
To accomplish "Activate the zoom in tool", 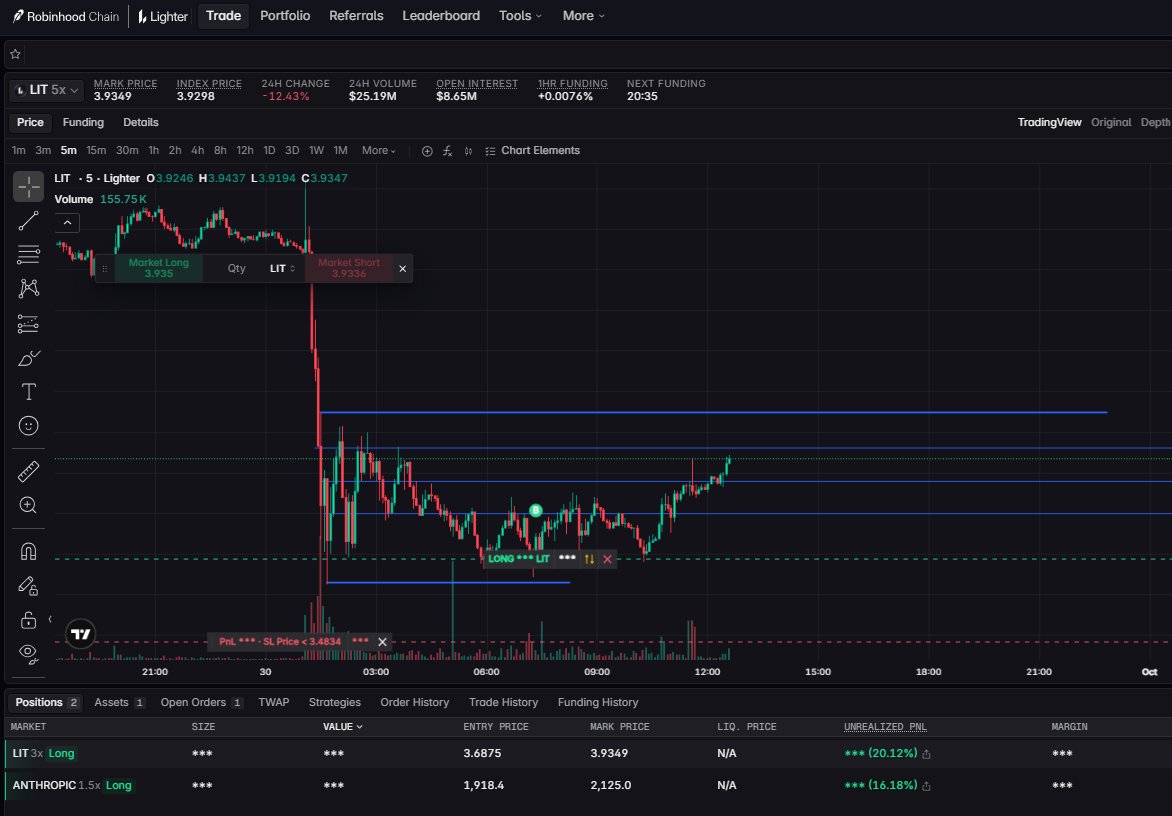I will pos(28,506).
